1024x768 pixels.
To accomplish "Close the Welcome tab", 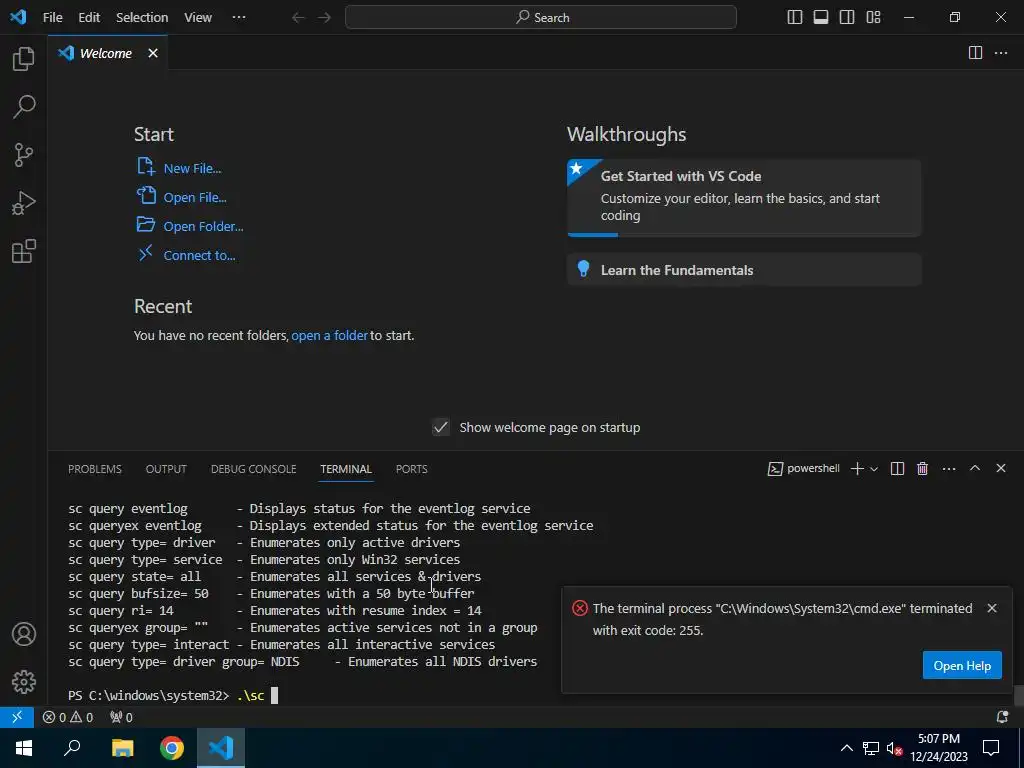I will pos(153,53).
